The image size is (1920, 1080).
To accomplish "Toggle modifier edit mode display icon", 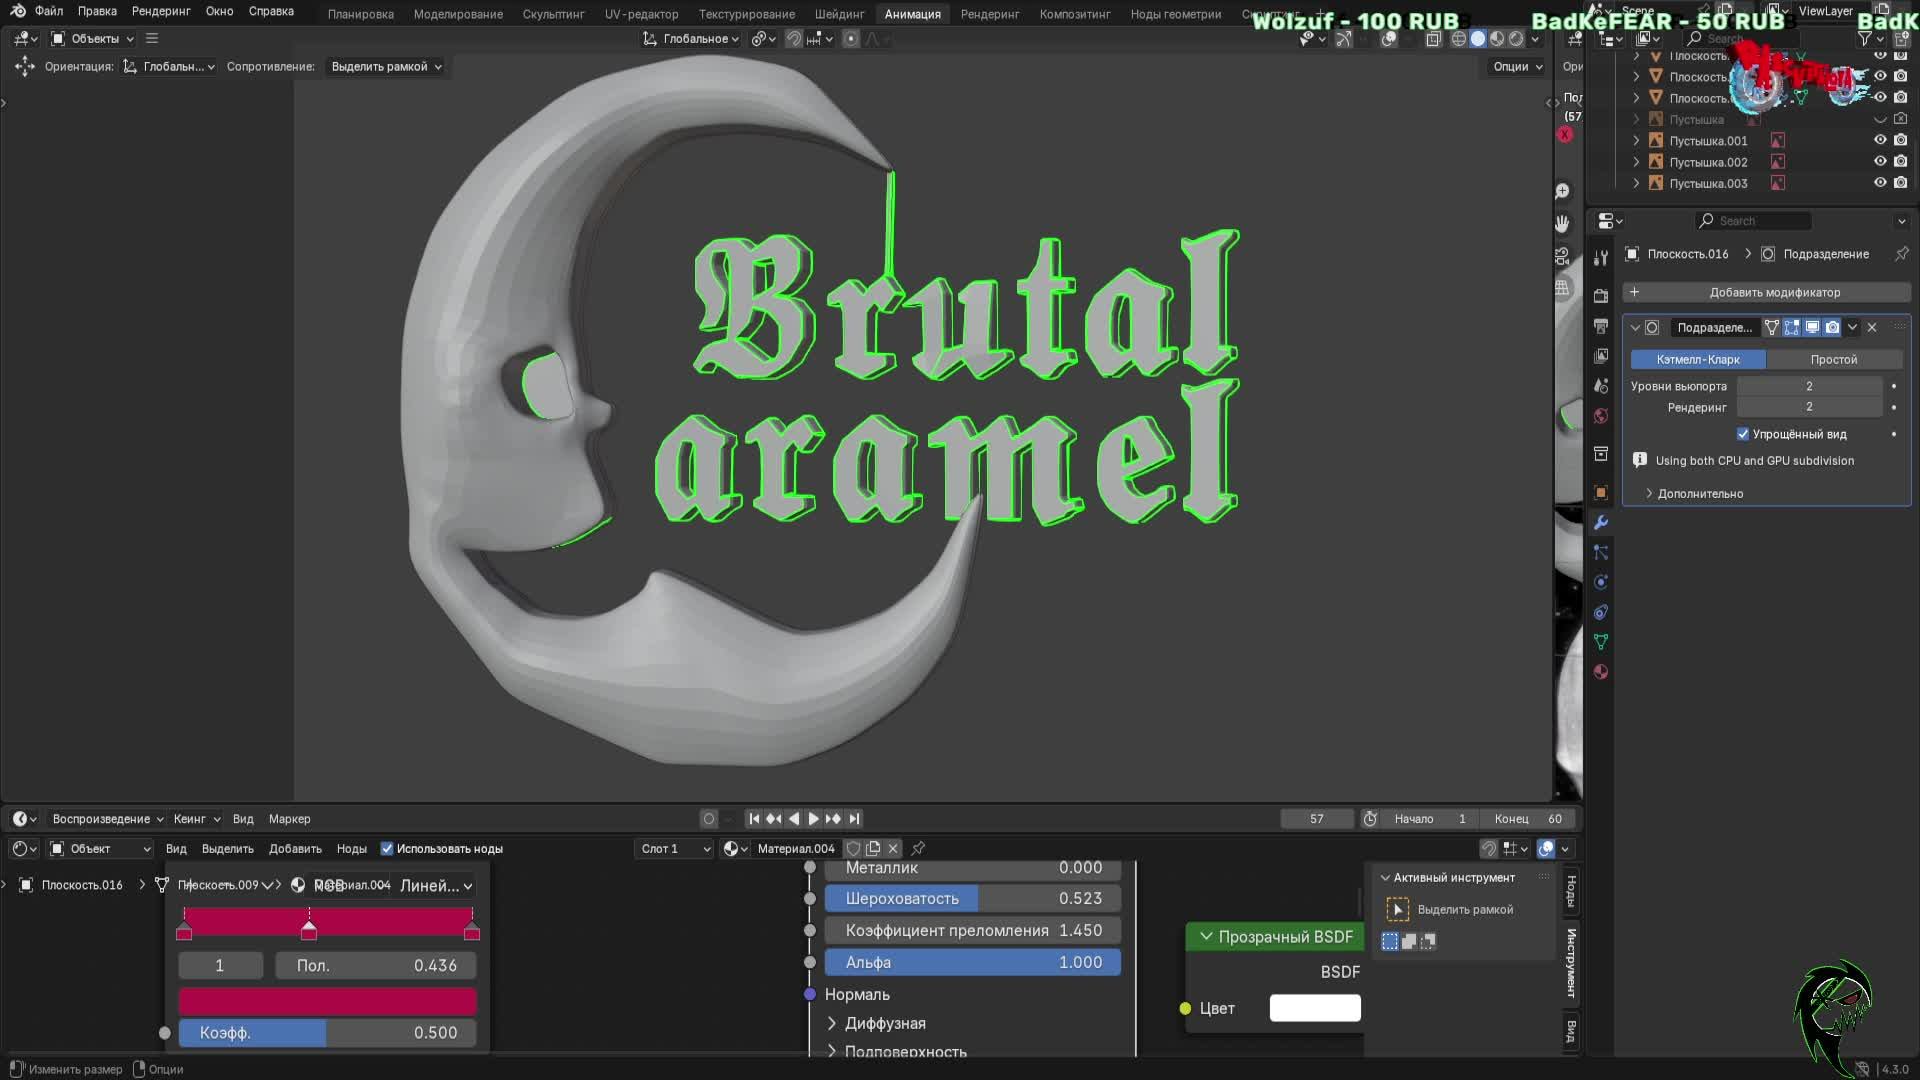I will coord(1791,328).
